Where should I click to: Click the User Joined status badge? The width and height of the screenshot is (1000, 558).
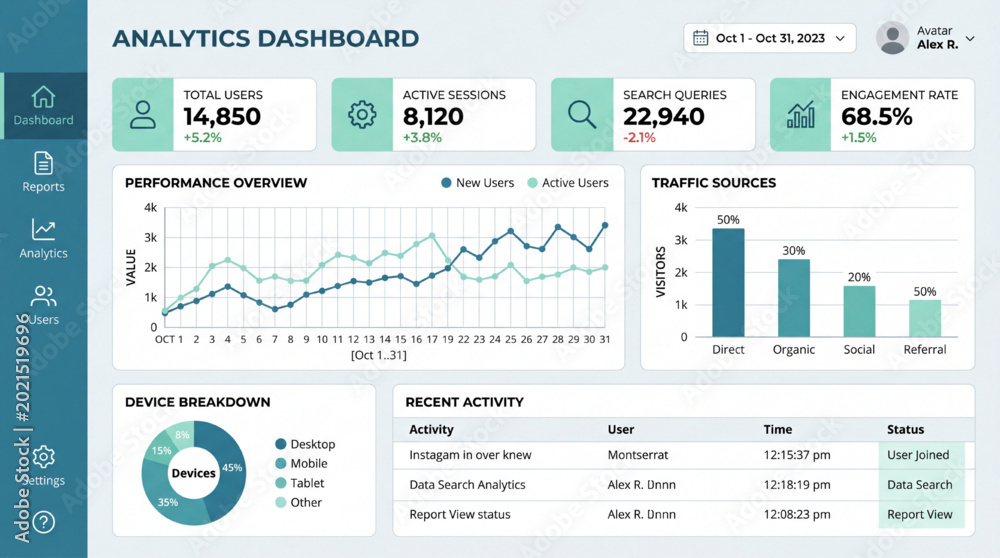click(x=921, y=455)
